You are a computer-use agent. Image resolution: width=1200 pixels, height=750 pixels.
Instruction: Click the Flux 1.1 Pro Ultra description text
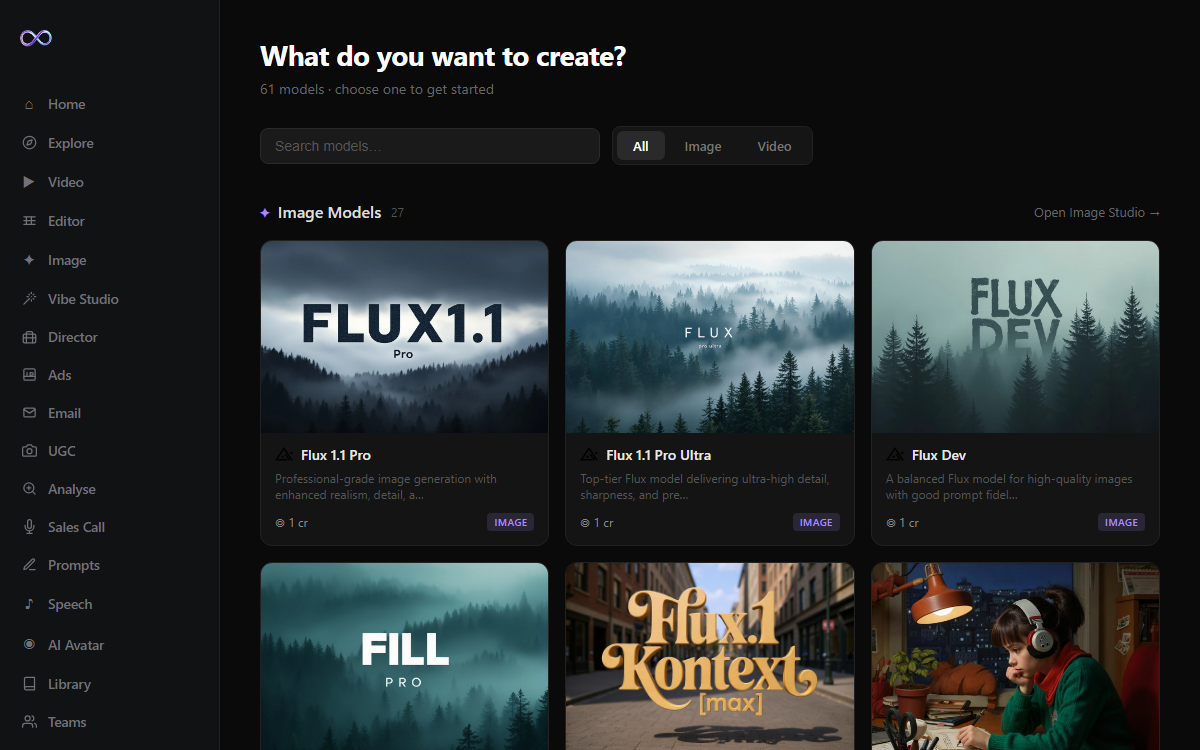(705, 487)
